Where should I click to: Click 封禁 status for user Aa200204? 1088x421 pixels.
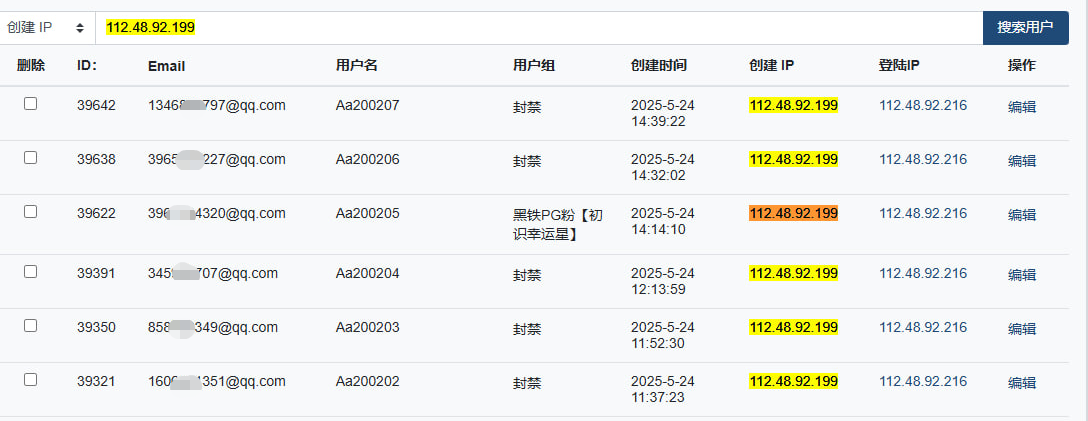[x=527, y=275]
